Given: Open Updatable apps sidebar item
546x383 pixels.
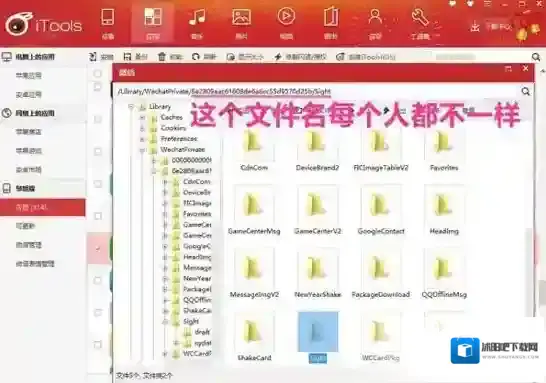Looking at the screenshot, I should coord(25,226).
